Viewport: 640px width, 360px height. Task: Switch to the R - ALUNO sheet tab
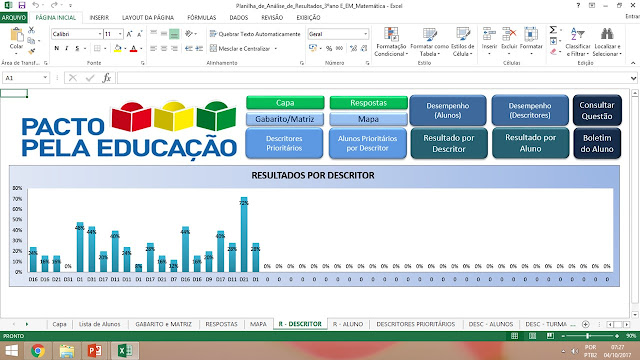[x=347, y=324]
